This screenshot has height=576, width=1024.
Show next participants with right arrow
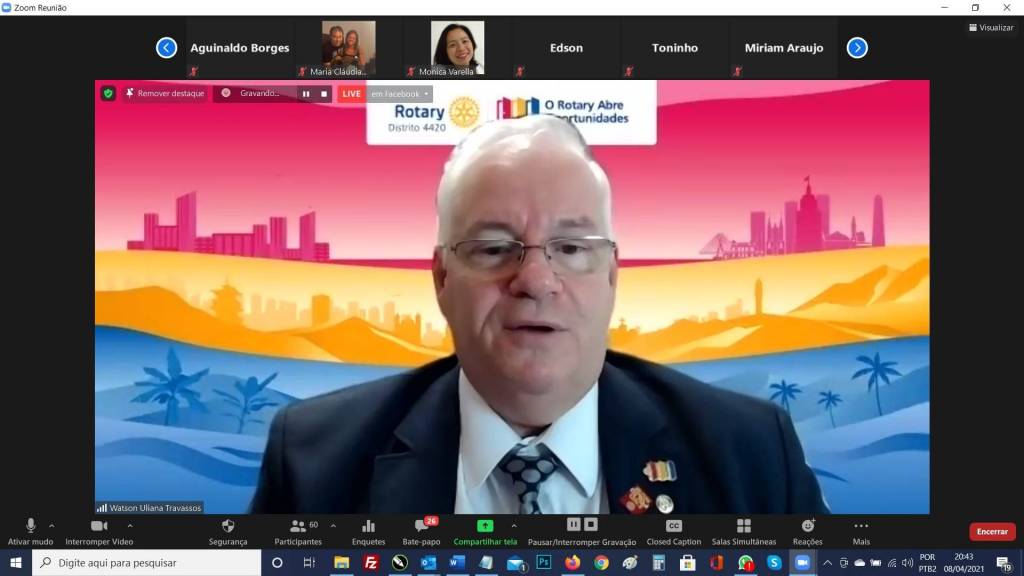click(x=857, y=48)
